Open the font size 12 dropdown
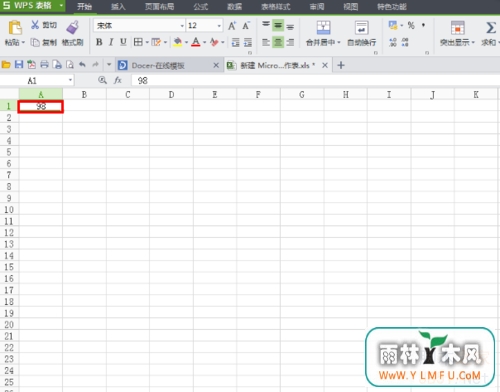This screenshot has height=392, width=500. [219, 26]
